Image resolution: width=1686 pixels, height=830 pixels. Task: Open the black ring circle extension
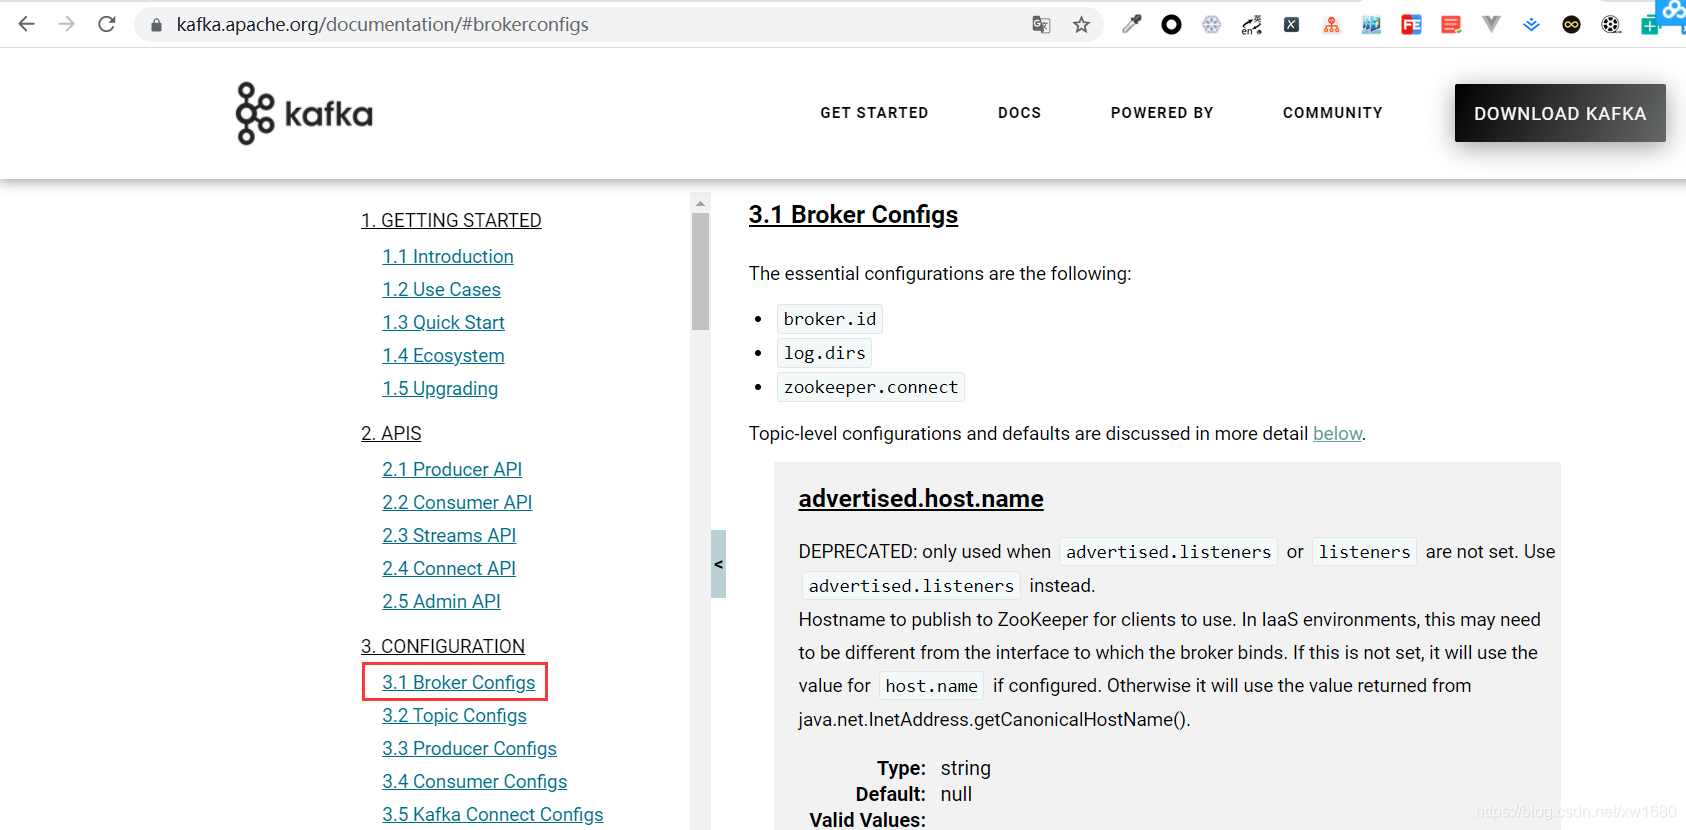point(1171,25)
